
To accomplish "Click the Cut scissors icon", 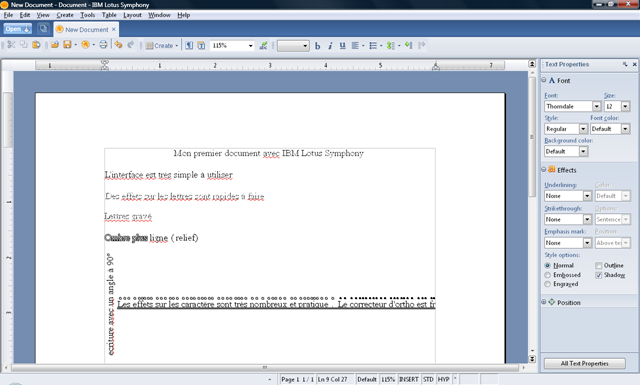I will 11,45.
